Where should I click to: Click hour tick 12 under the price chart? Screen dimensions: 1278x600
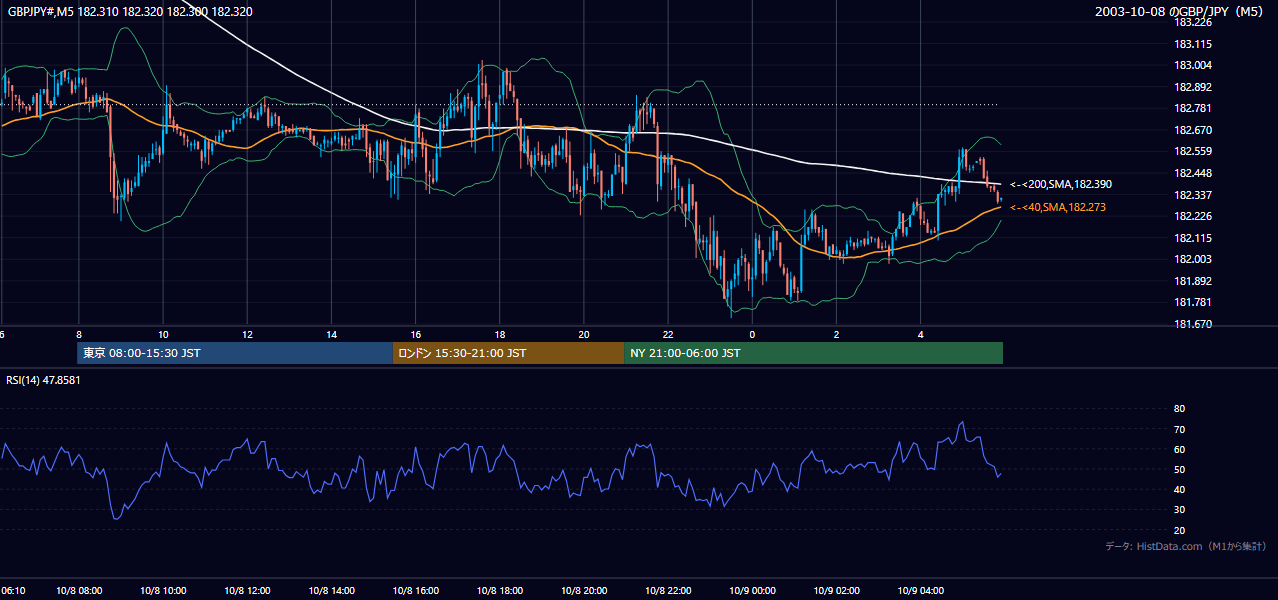pos(247,335)
